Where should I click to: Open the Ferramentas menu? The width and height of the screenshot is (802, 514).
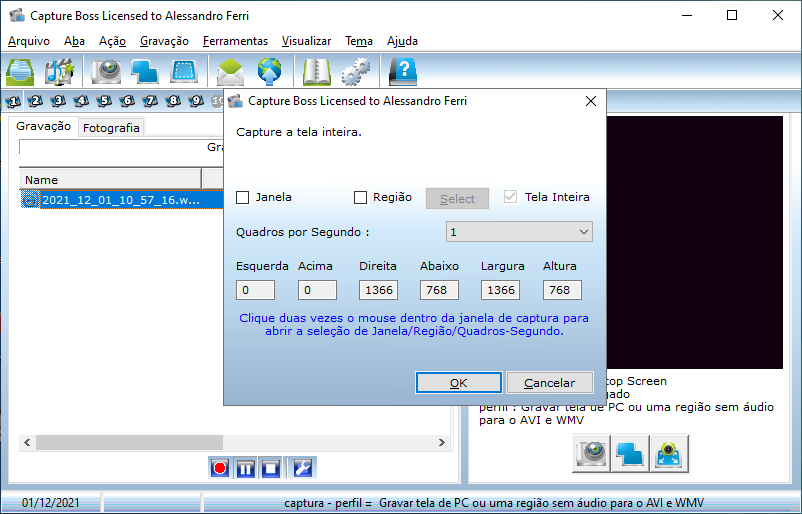pos(235,41)
